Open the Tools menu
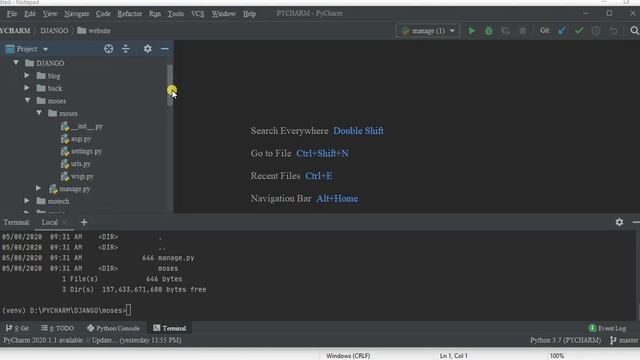The image size is (640, 360). point(176,13)
